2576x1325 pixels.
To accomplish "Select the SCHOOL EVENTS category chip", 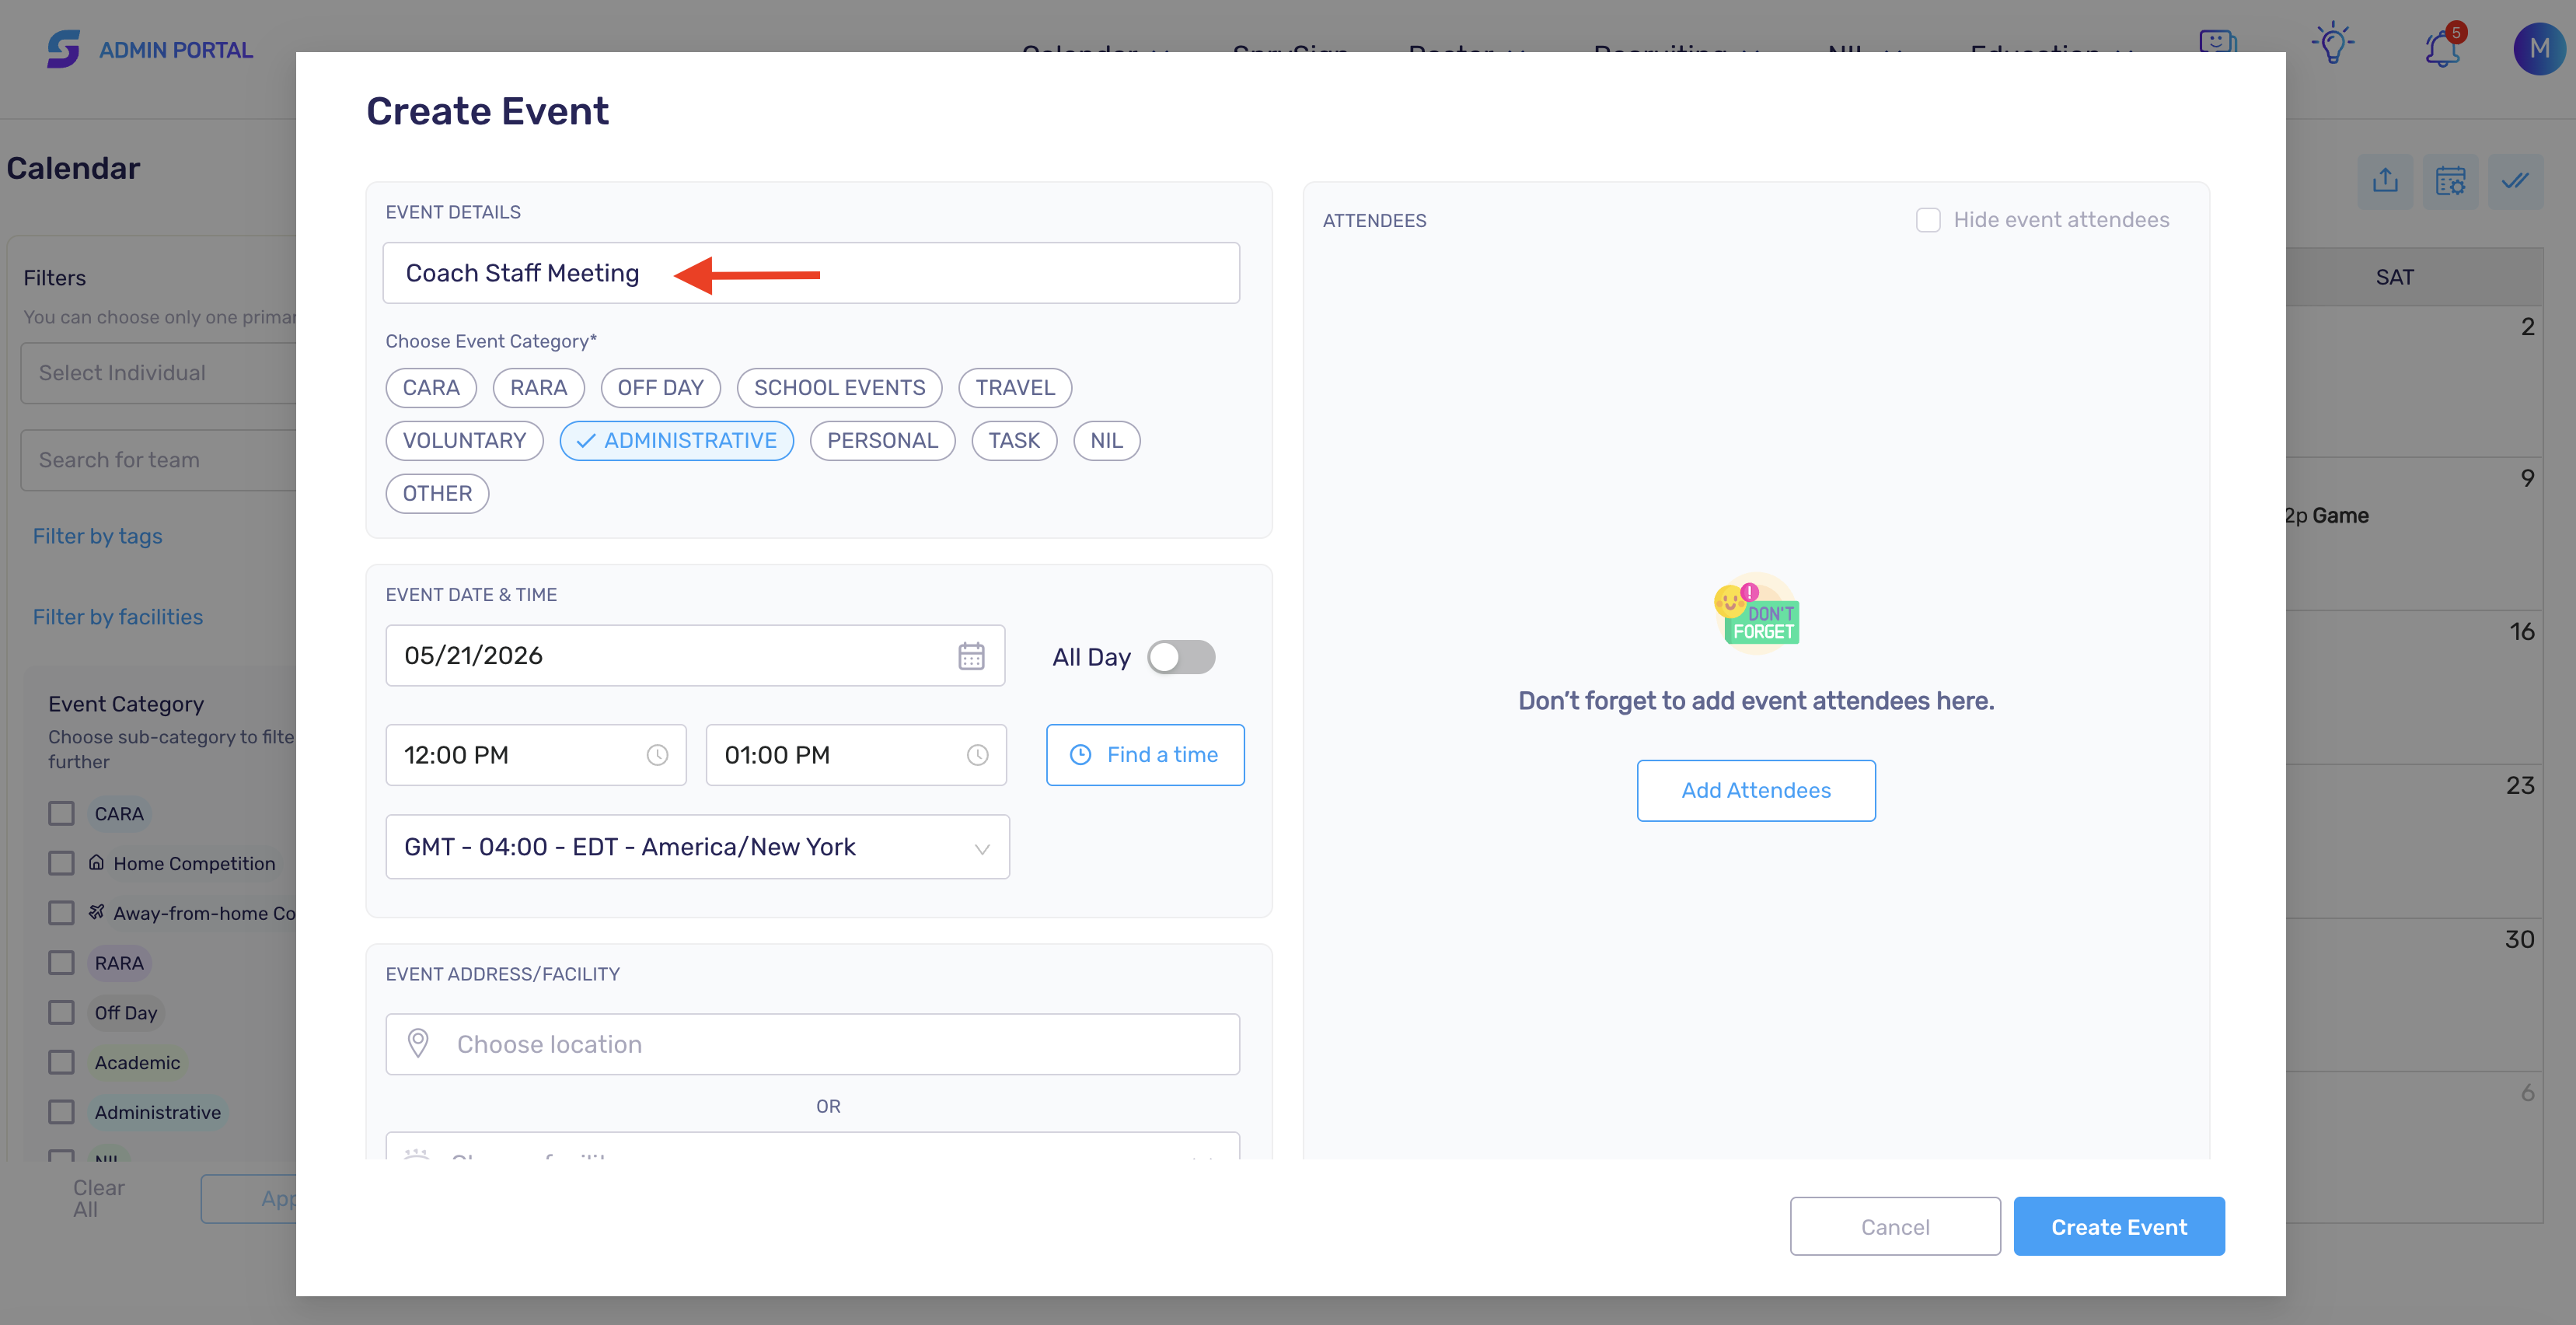I will pyautogui.click(x=839, y=388).
